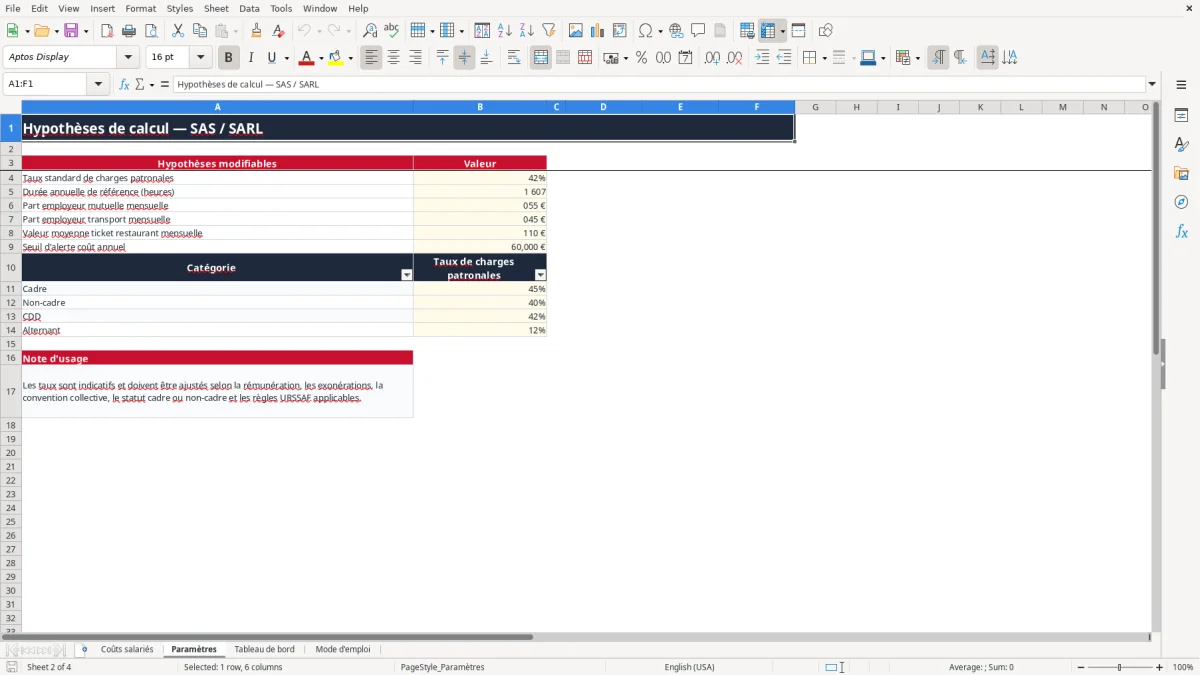Open Taux de charges filter arrow
The height and width of the screenshot is (675, 1200).
[541, 274]
